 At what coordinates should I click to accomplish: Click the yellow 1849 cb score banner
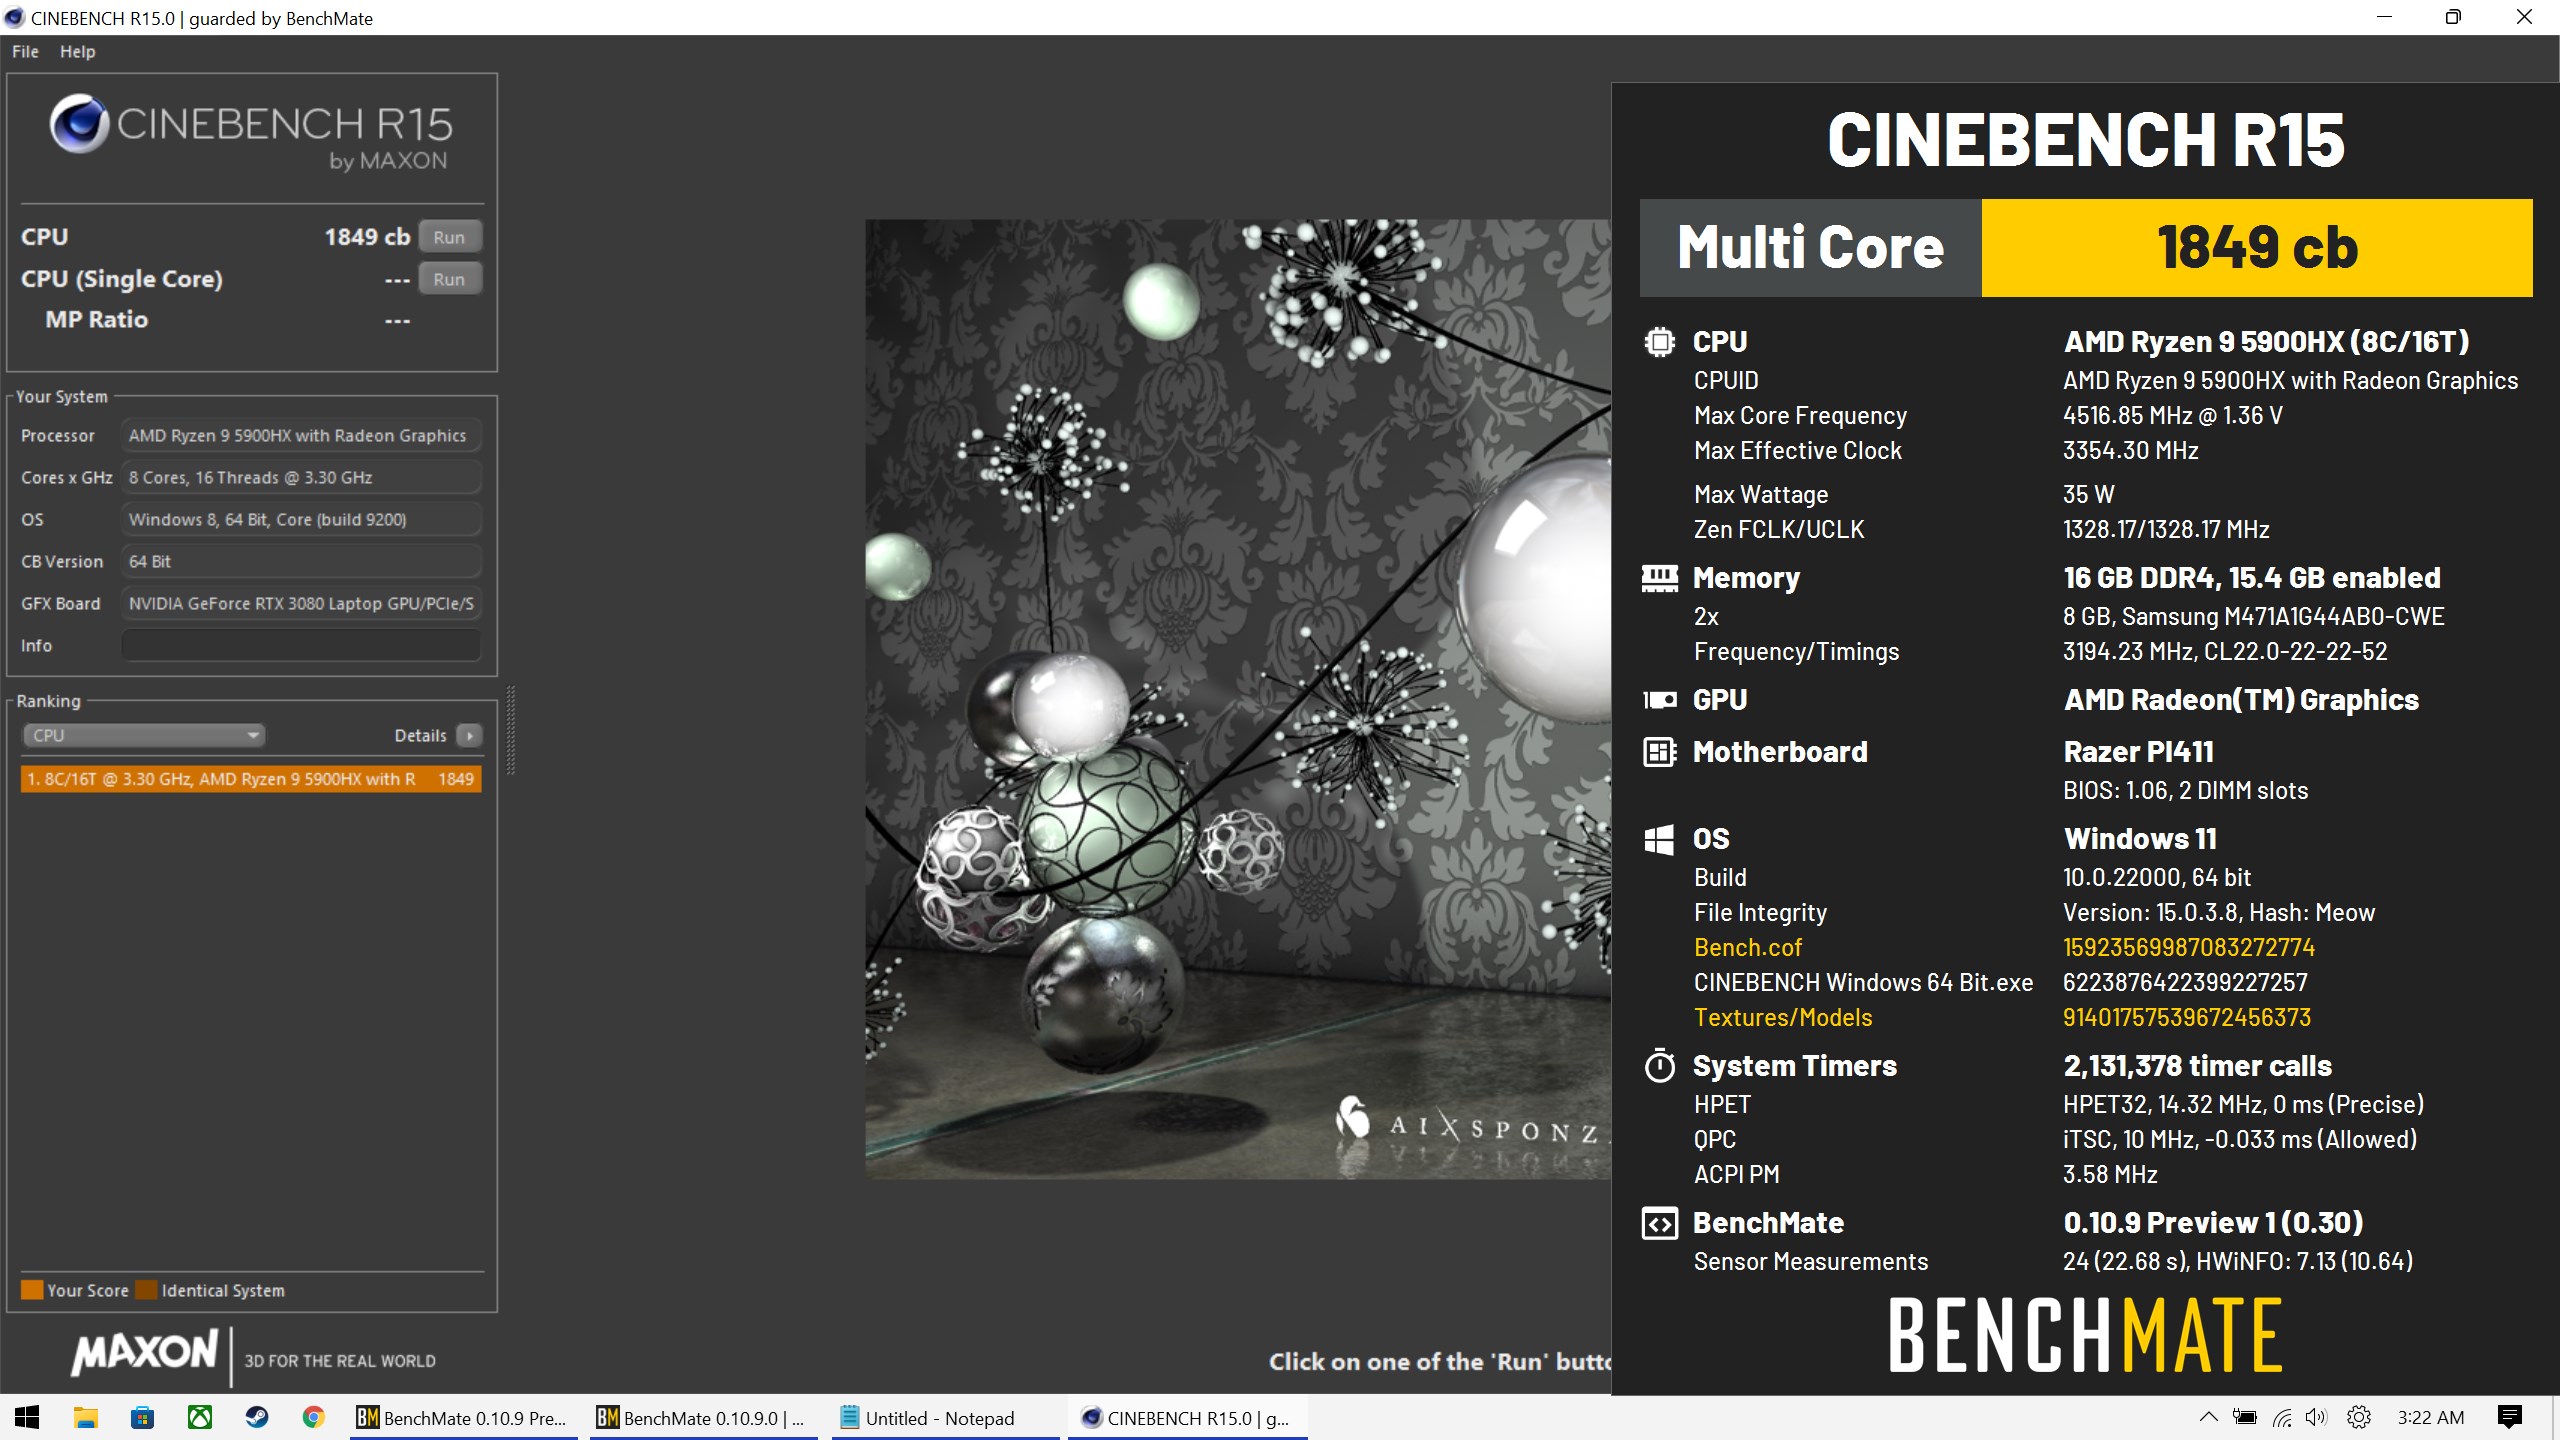tap(2257, 248)
